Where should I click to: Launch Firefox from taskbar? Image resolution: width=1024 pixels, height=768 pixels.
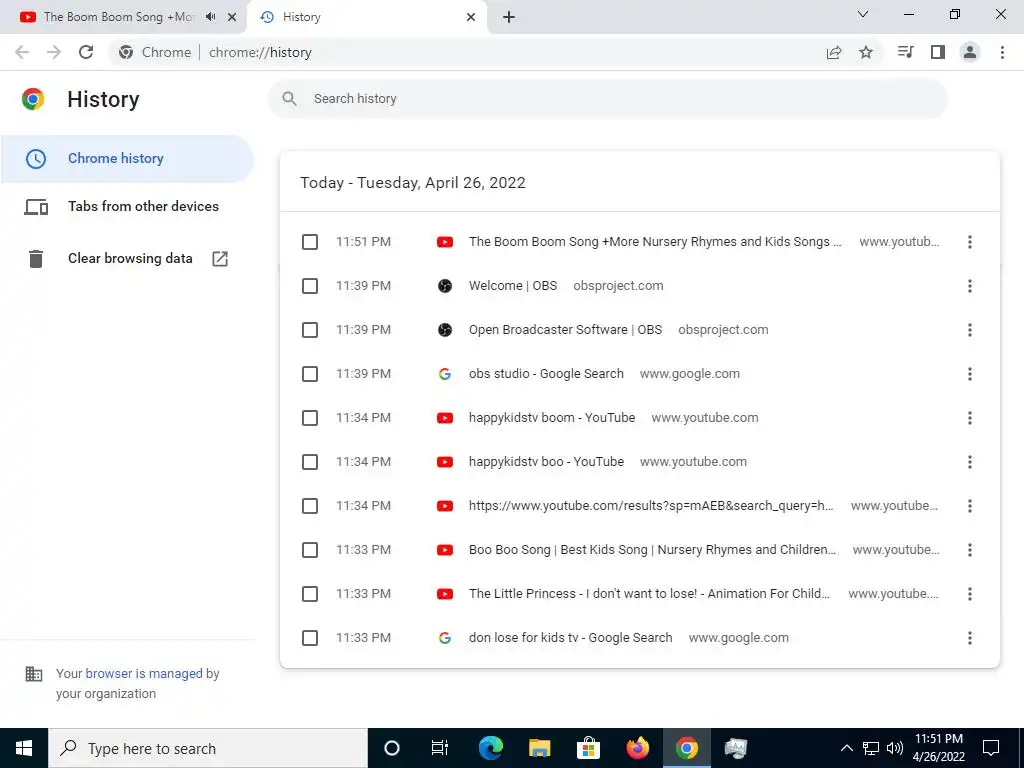pos(637,748)
